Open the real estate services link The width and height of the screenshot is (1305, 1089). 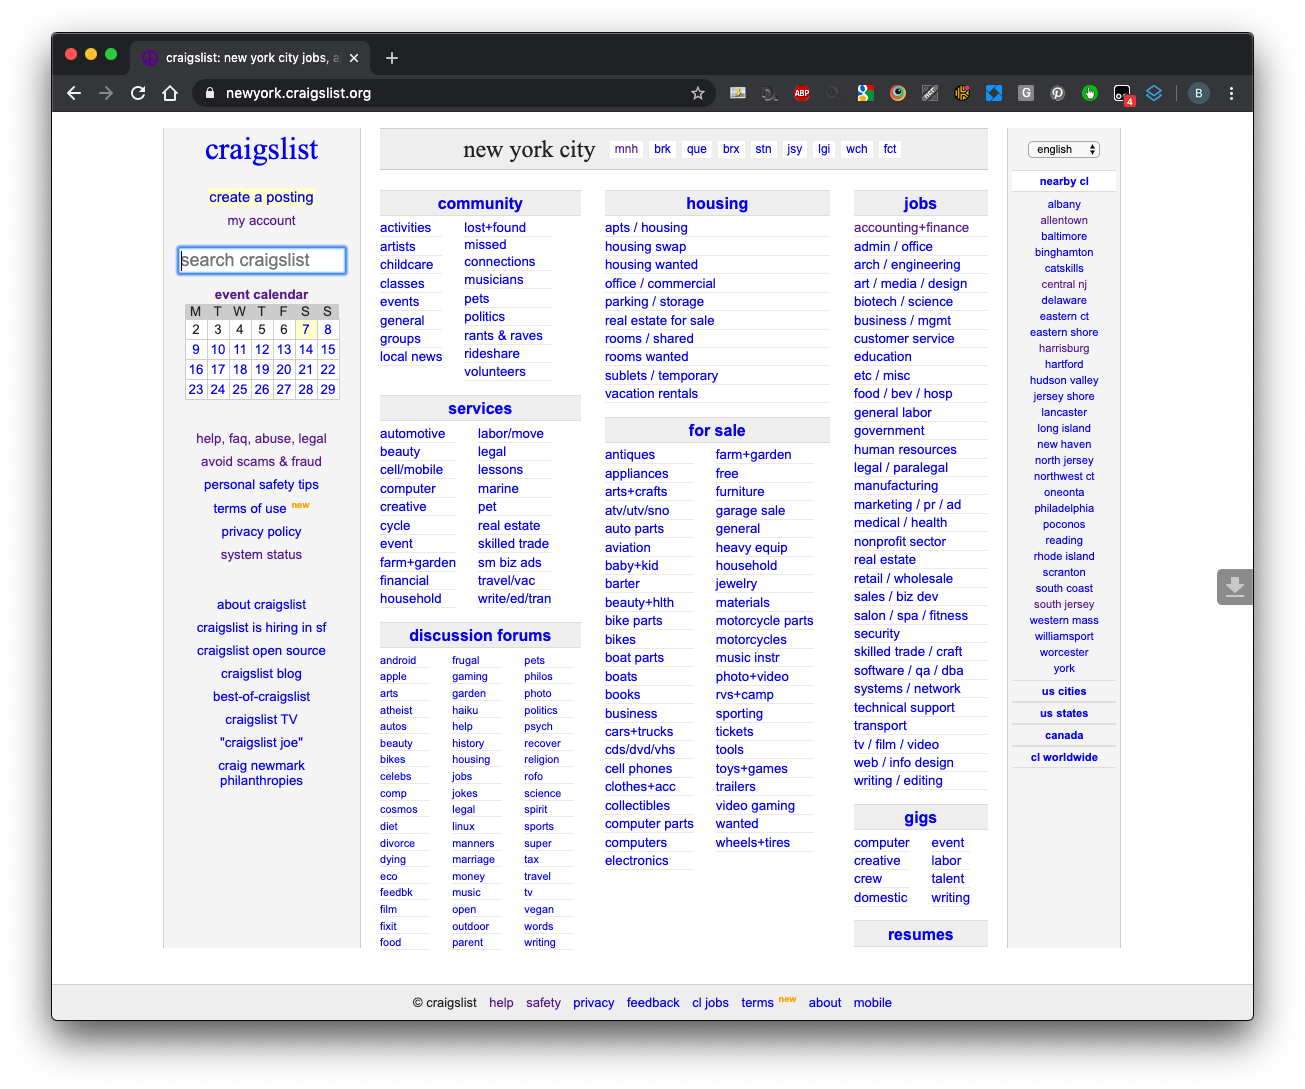[509, 526]
